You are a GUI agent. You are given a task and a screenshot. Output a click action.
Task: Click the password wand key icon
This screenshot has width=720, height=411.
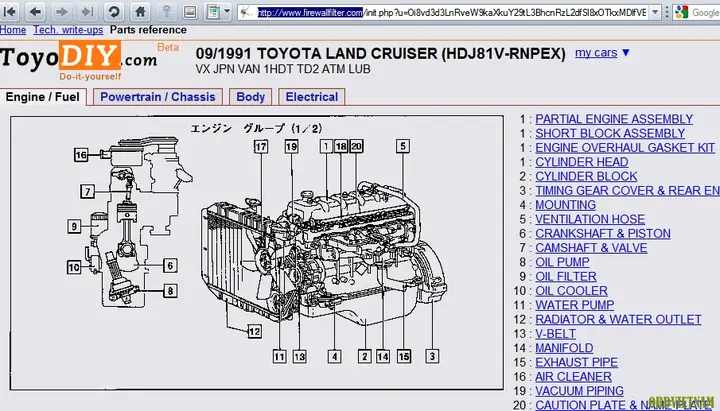tap(167, 11)
